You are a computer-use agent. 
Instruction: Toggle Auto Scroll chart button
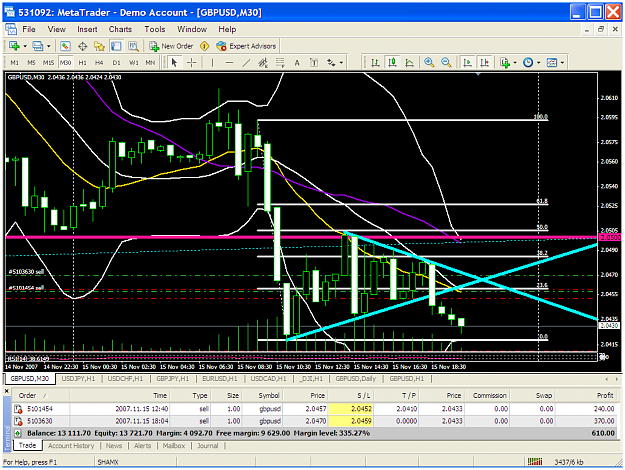[x=467, y=63]
